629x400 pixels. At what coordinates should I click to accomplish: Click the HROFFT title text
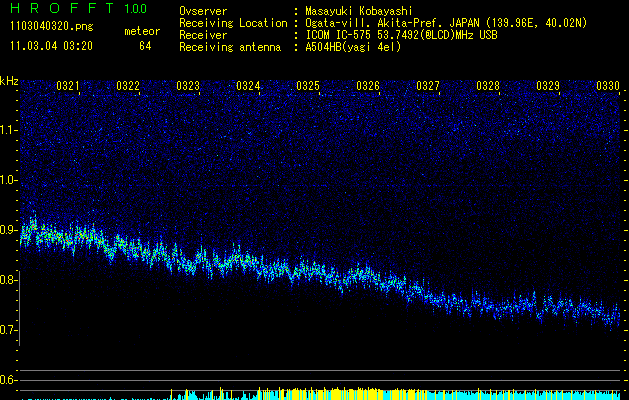[x=62, y=9]
